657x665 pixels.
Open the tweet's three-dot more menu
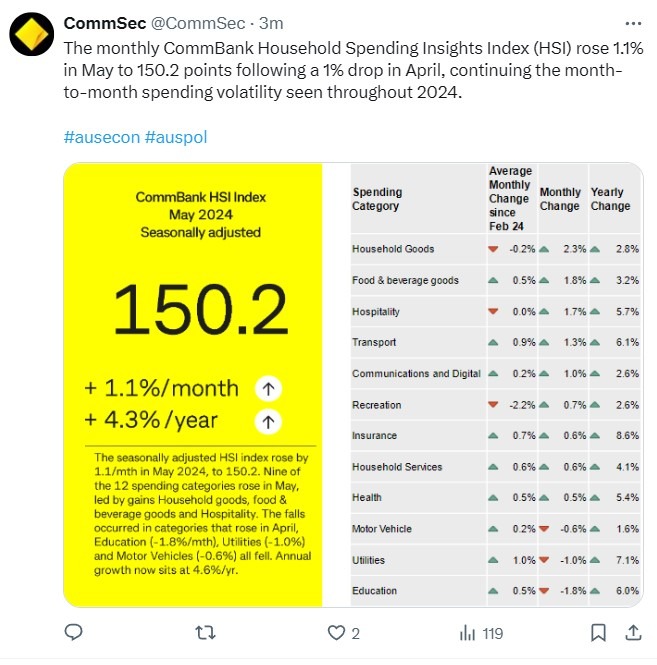(632, 23)
